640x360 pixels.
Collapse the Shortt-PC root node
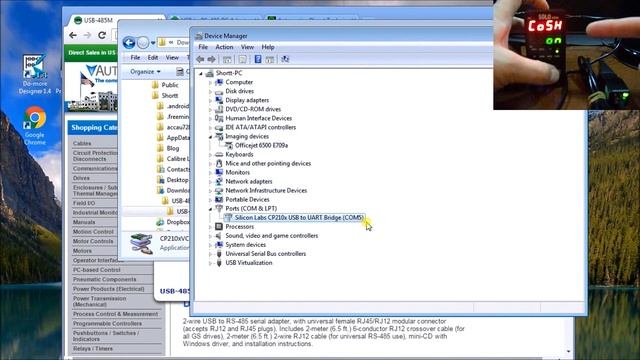[201, 73]
